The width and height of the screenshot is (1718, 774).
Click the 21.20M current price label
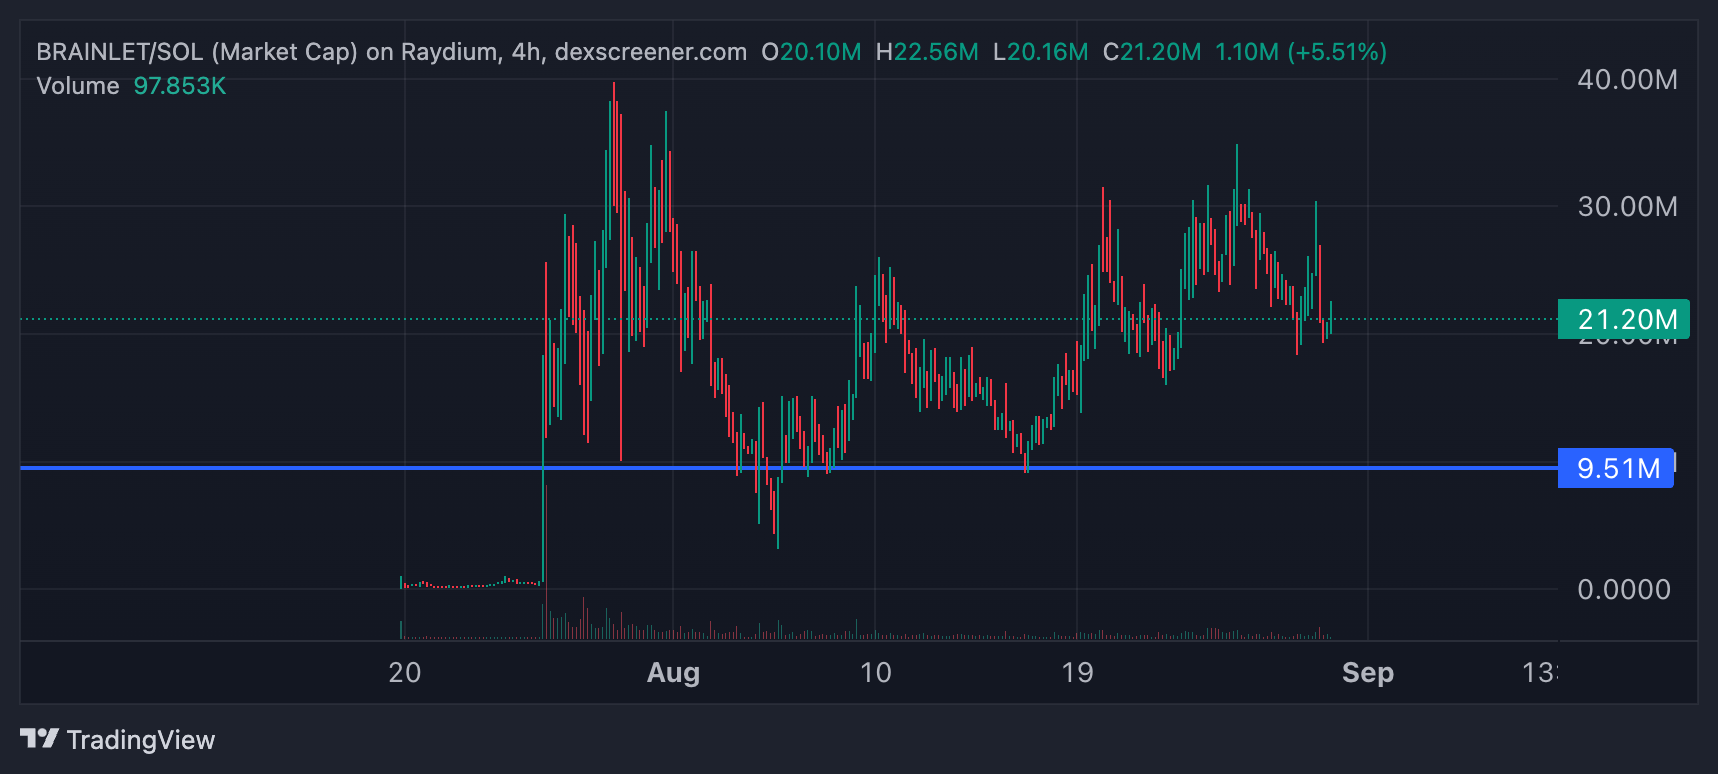(1624, 319)
